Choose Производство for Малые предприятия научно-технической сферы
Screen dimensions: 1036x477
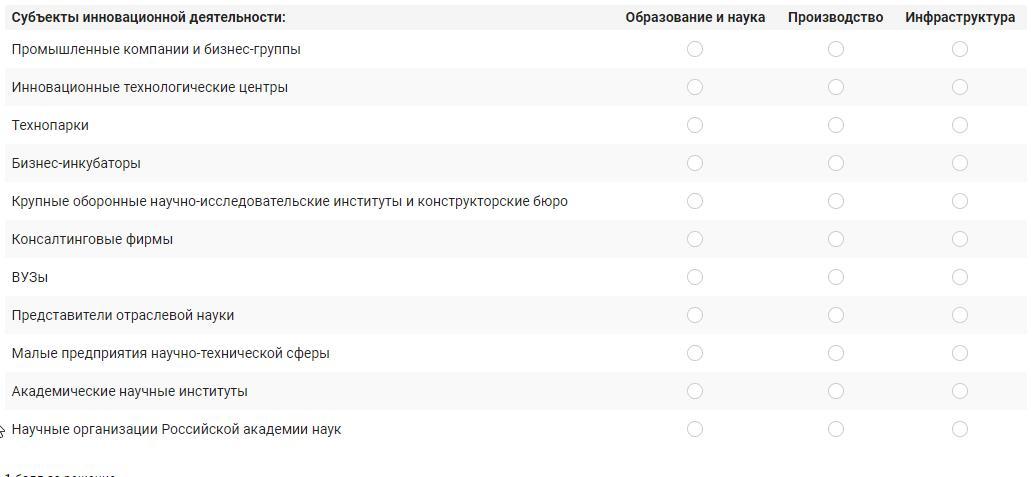click(x=836, y=353)
